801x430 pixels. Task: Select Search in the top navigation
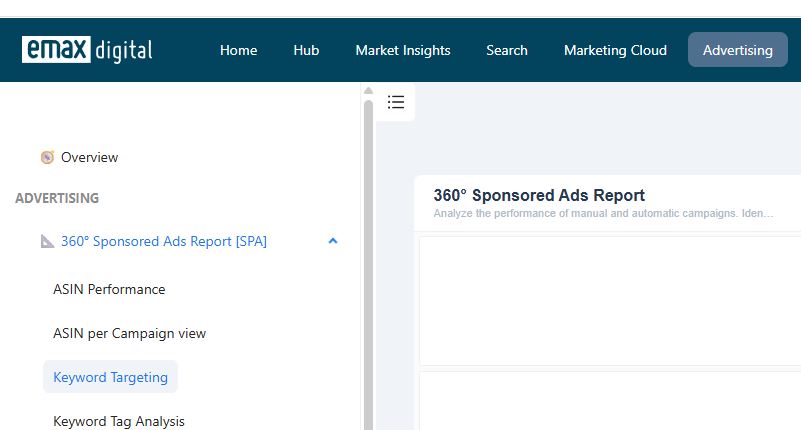(507, 50)
